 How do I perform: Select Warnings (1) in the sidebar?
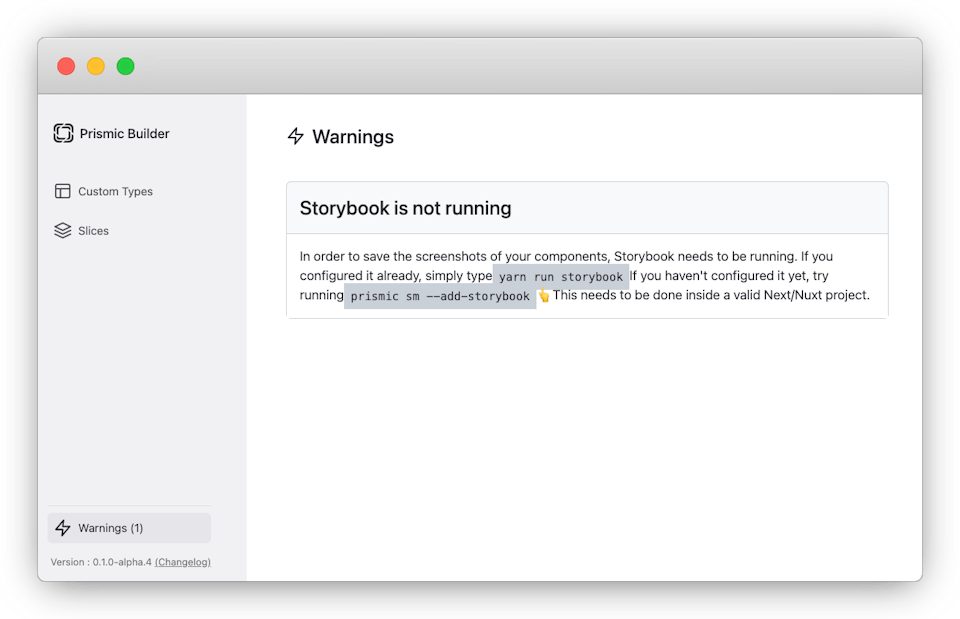[x=129, y=528]
